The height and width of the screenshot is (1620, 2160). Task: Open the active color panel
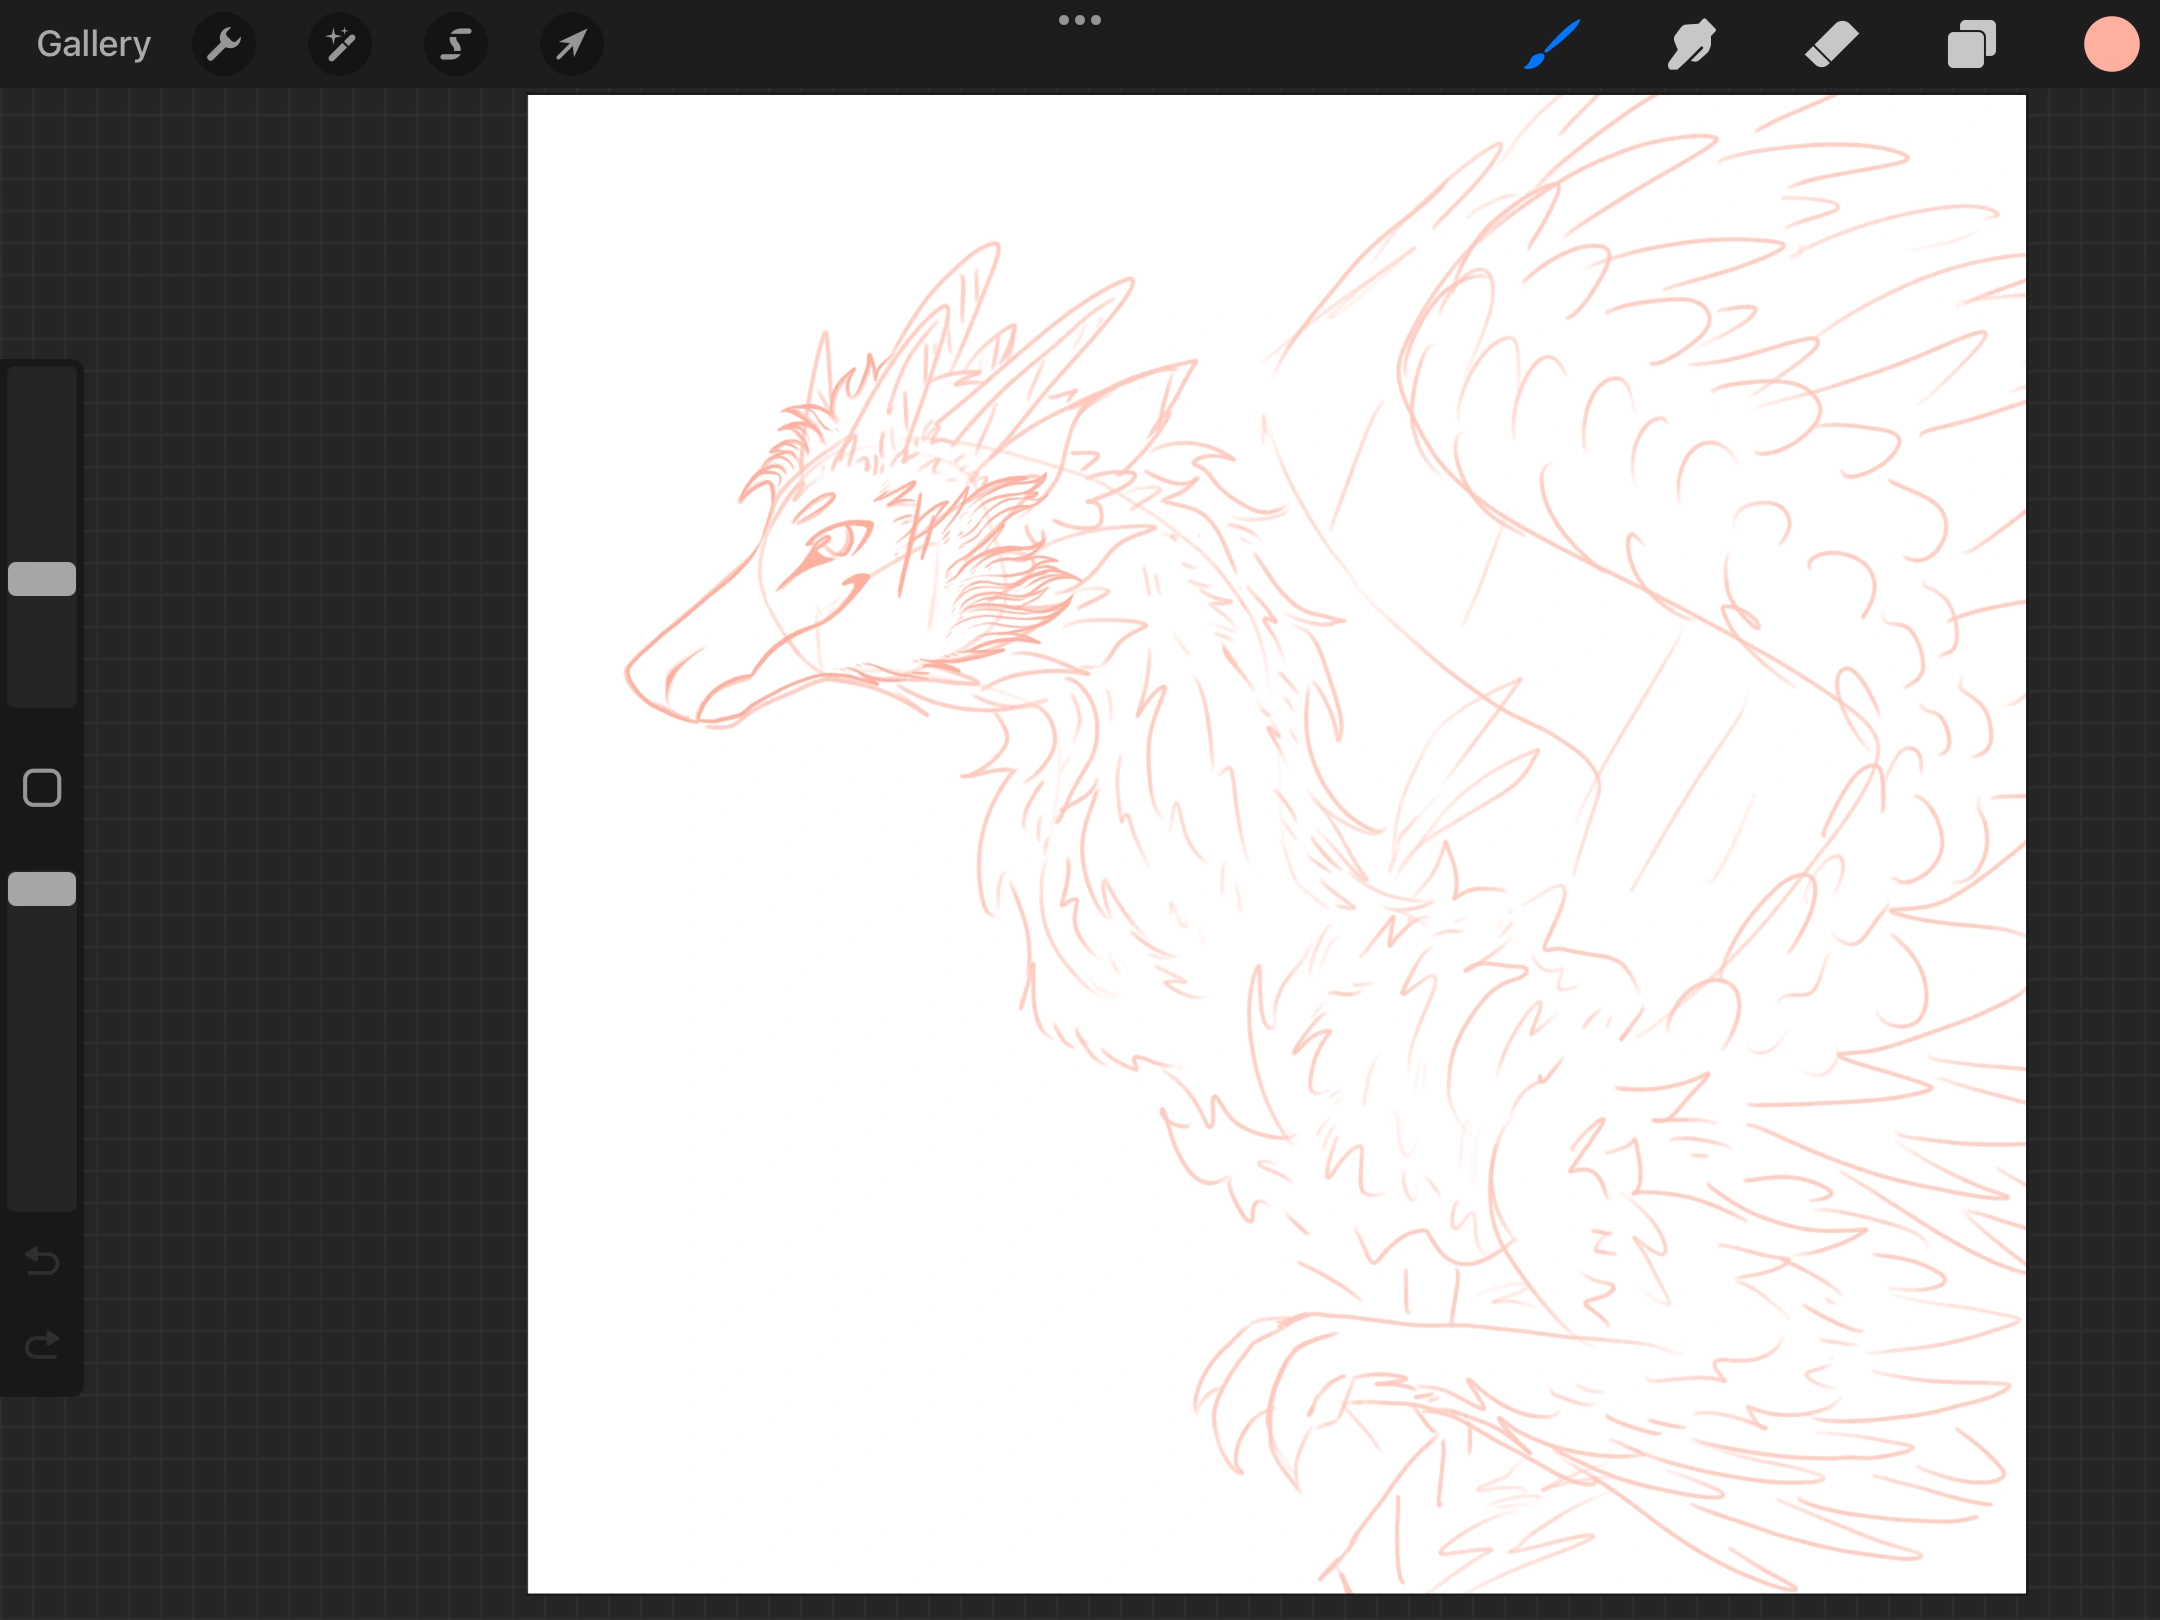(x=2110, y=43)
